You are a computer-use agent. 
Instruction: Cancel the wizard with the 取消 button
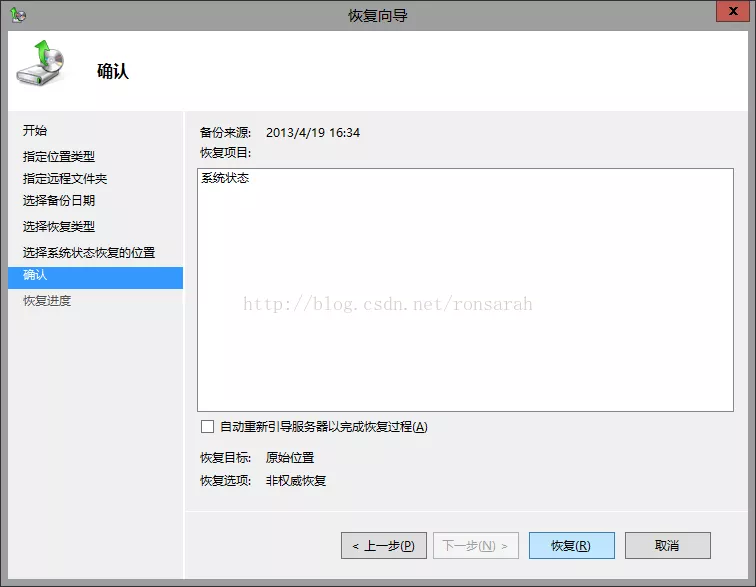tap(667, 546)
